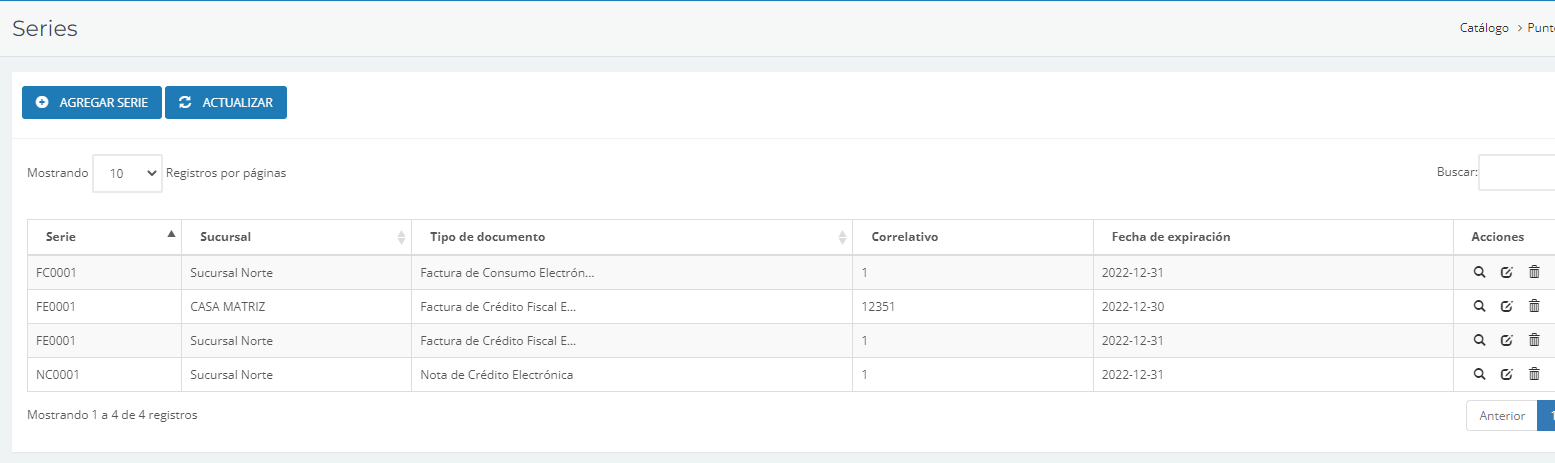Edit the FC0001 series row
Screen dimensions: 1555x463
1506,272
